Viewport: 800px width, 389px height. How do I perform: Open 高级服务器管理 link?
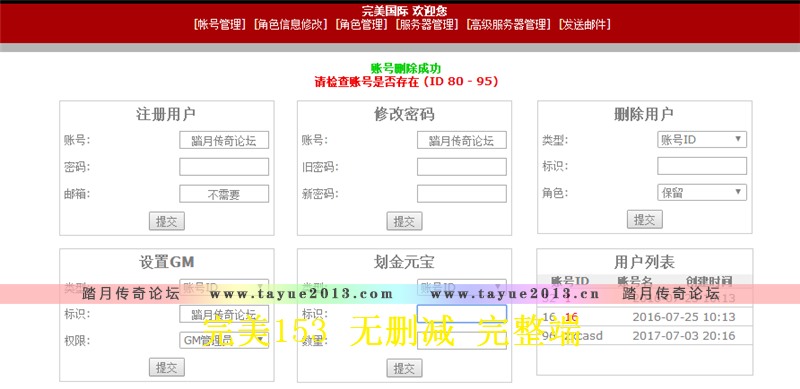[509, 25]
